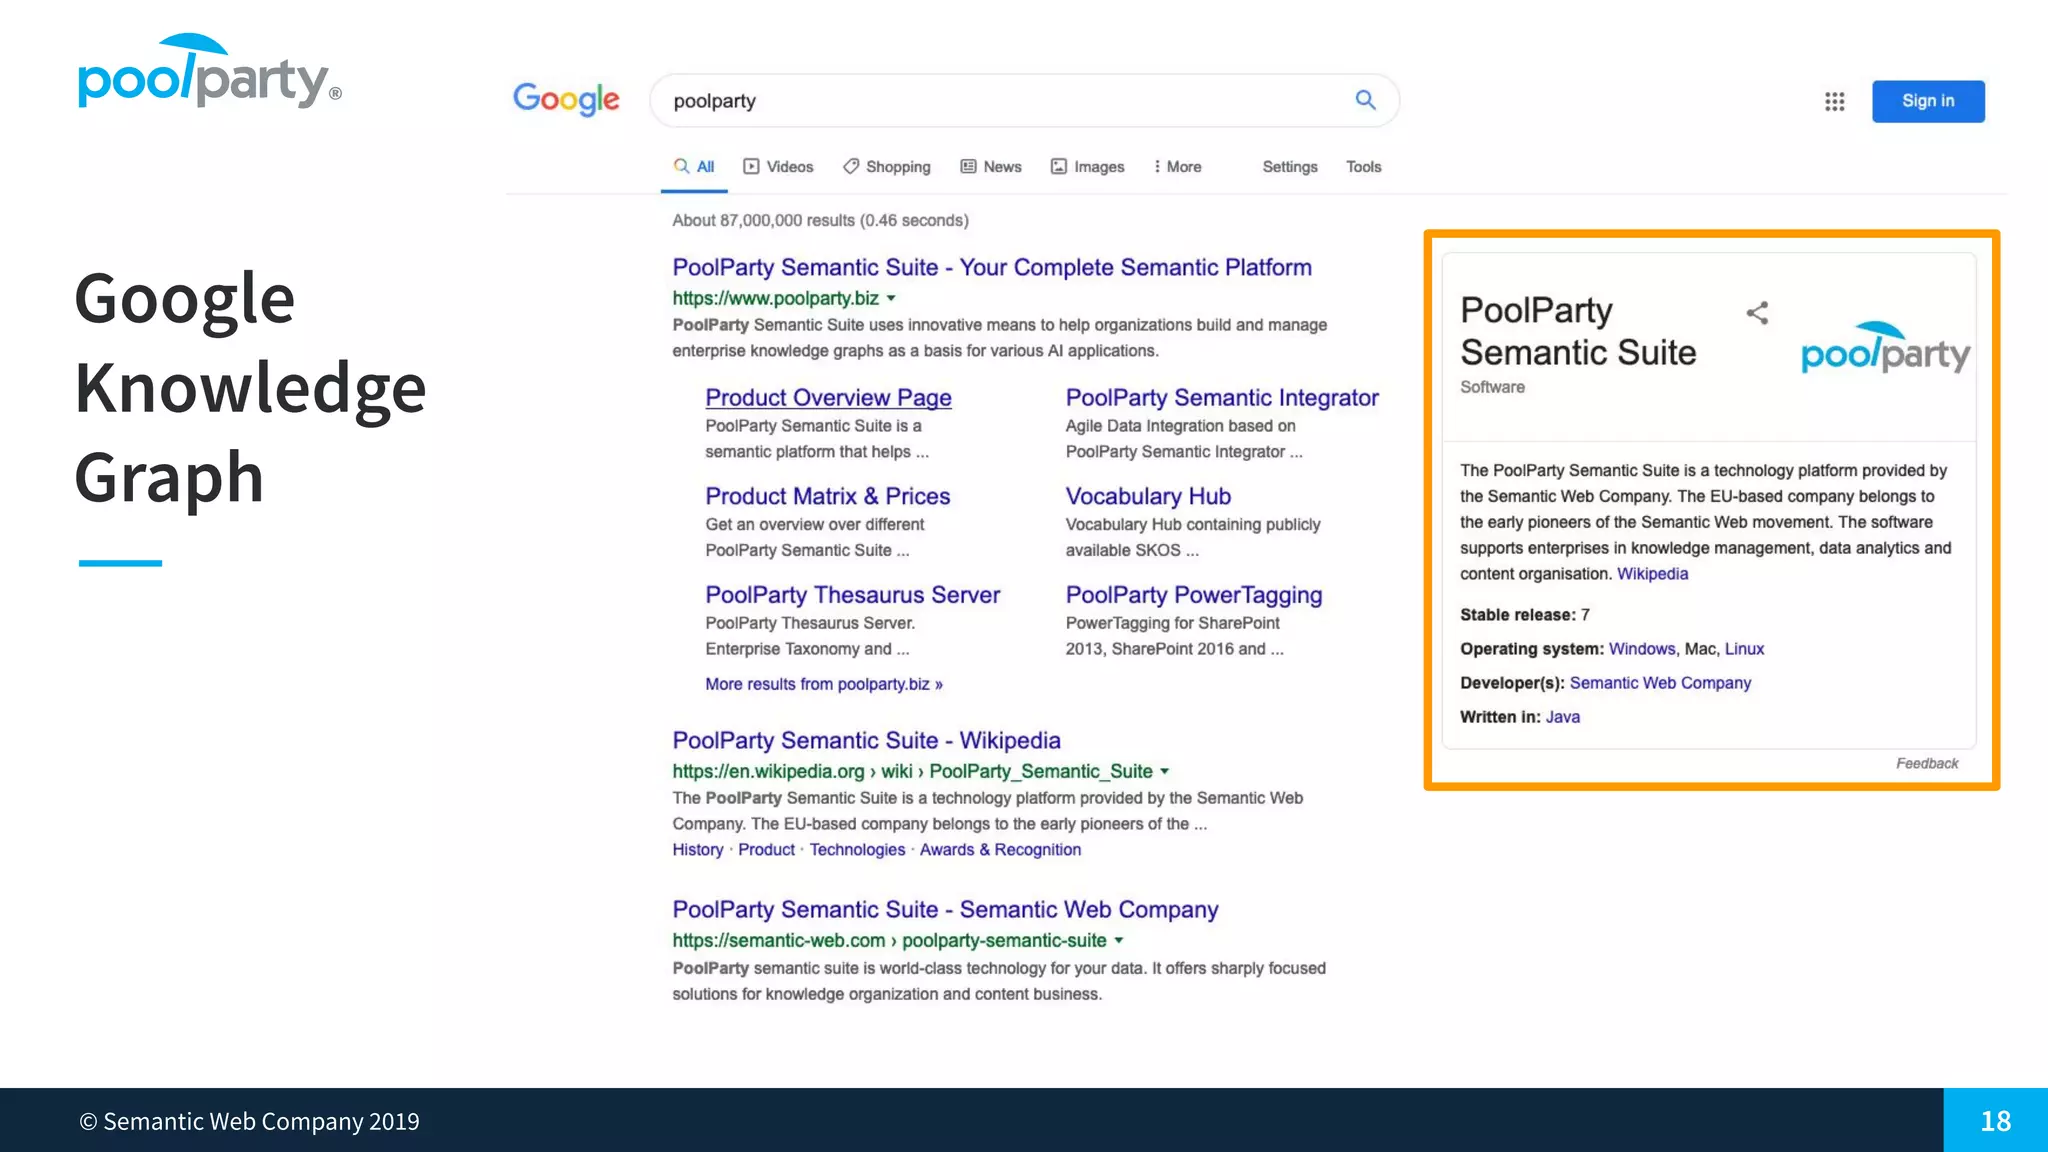Screen dimensions: 2048x1152
Task: Click the Product sublink under Wikipedia result
Action: coord(767,850)
